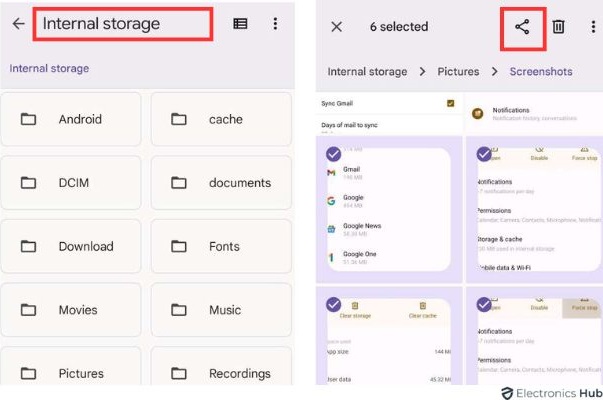Go to Internal storage breadcrumb in Screenshots path

pos(367,72)
